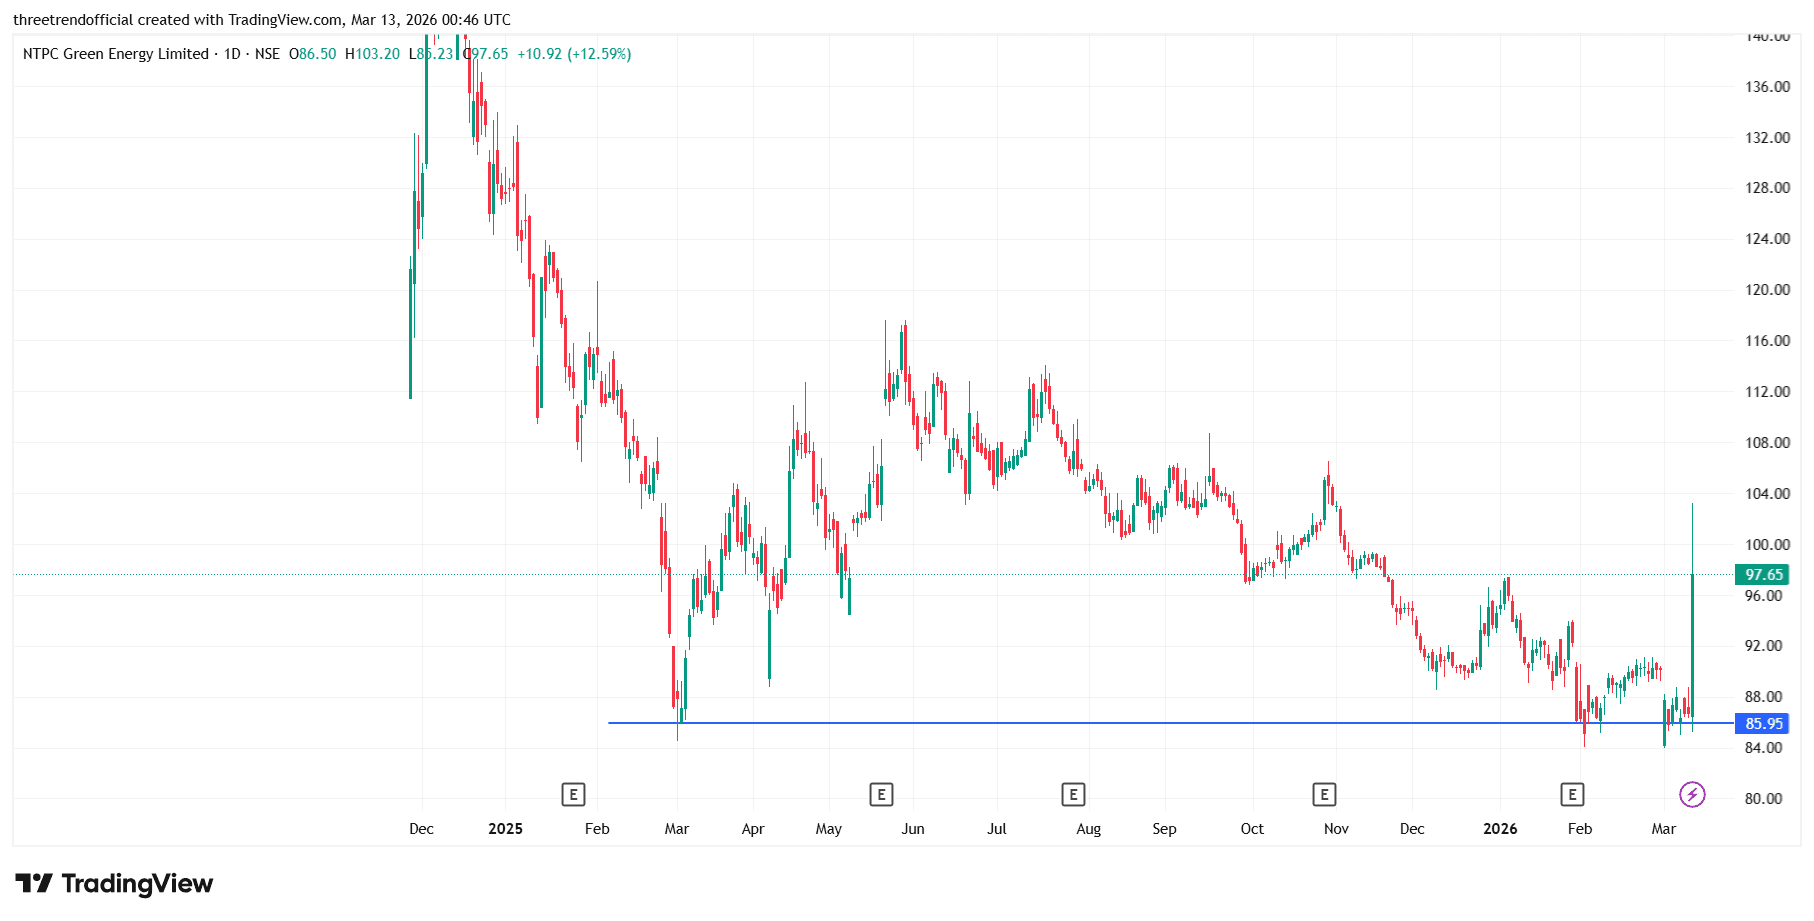Click the purple lightning event icon
The height and width of the screenshot is (921, 1814).
[x=1692, y=795]
